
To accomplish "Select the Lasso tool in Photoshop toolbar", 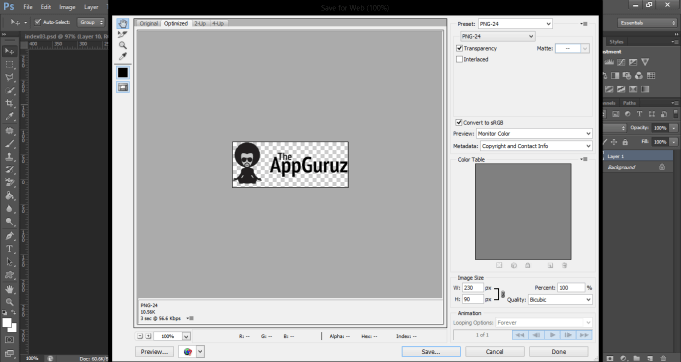I will point(9,77).
